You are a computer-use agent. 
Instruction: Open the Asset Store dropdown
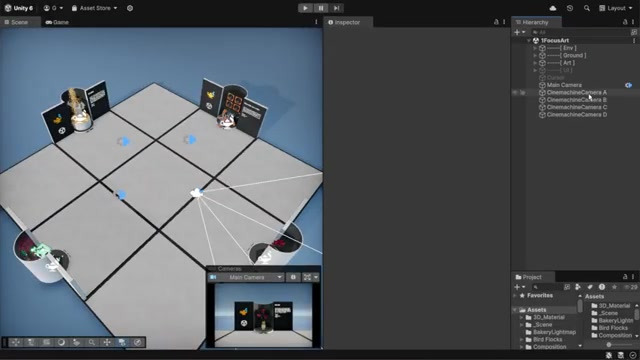coord(94,8)
